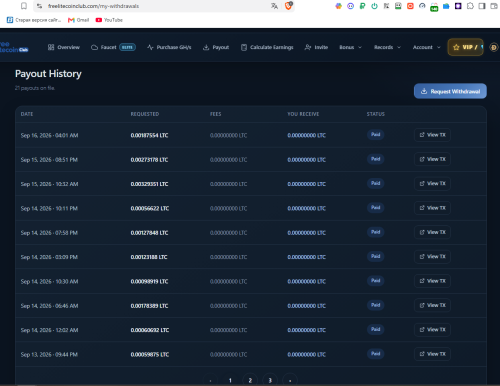The width and height of the screenshot is (500, 386).
Task: Click the Paid status badge for Sep 16
Action: click(x=376, y=135)
